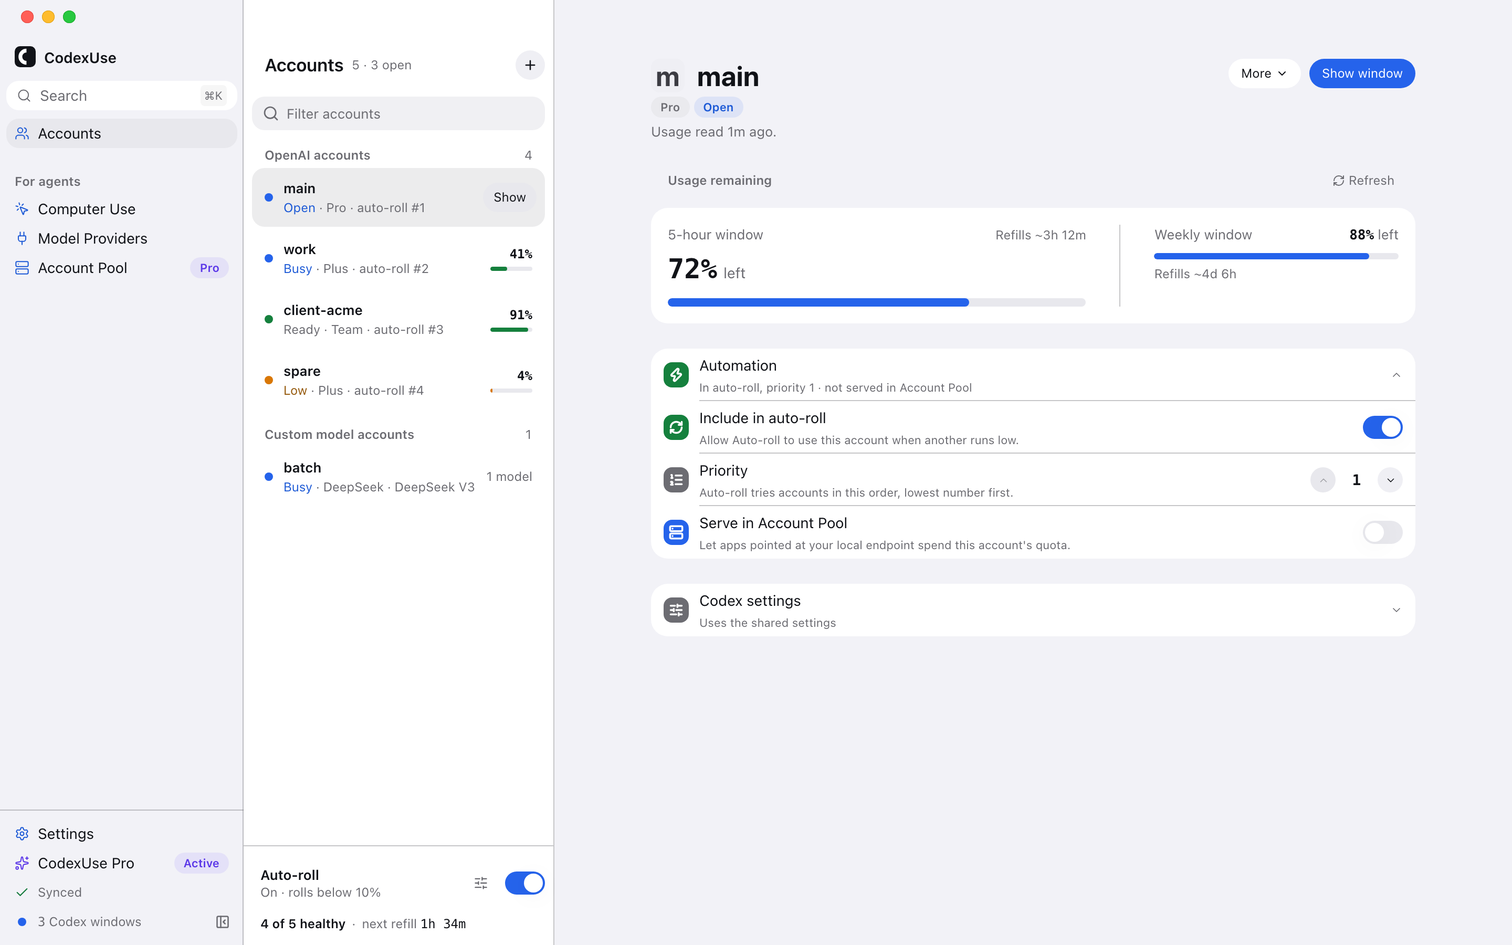Expand the Codex settings section chevron
Screen dimensions: 1512x945
tap(1396, 610)
